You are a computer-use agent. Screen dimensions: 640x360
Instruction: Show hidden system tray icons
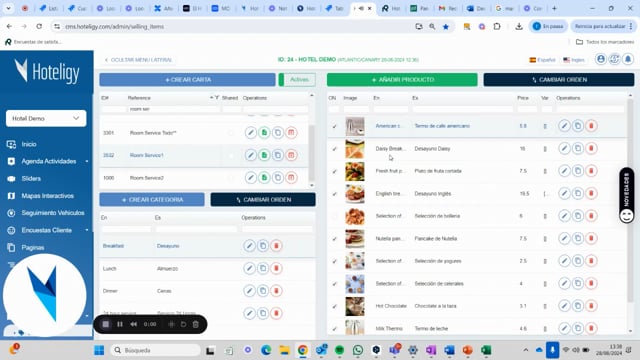[526, 350]
